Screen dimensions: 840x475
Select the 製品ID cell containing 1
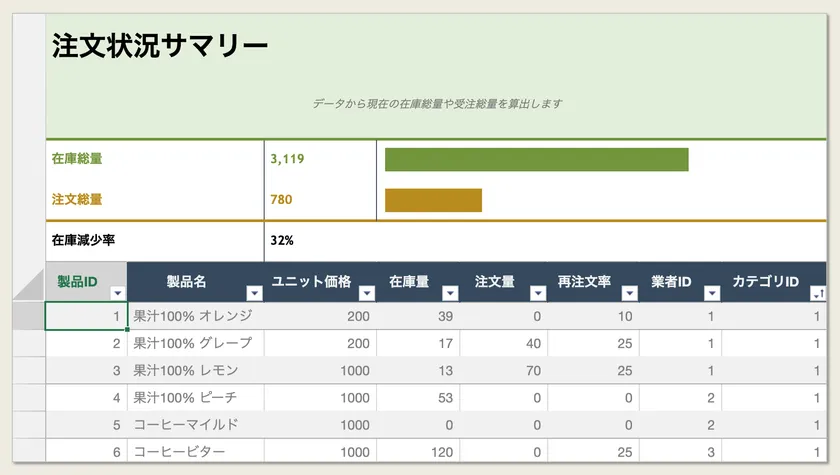86,316
